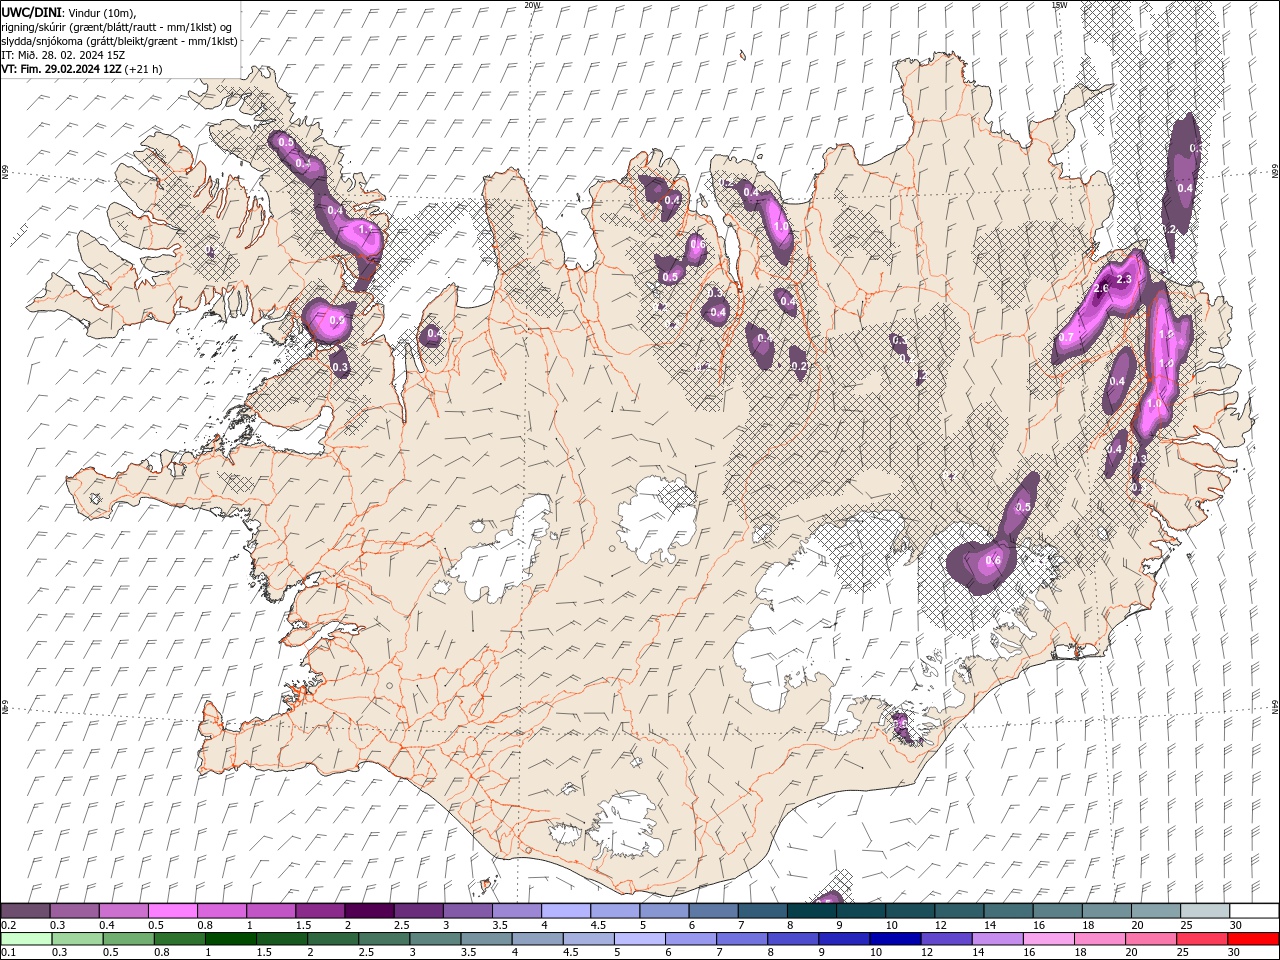Click the 'slydda/snjókoma (grátt/bleikt/grænt - mm/1klst)' line
Image resolution: width=1280 pixels, height=960 pixels.
click(119, 41)
